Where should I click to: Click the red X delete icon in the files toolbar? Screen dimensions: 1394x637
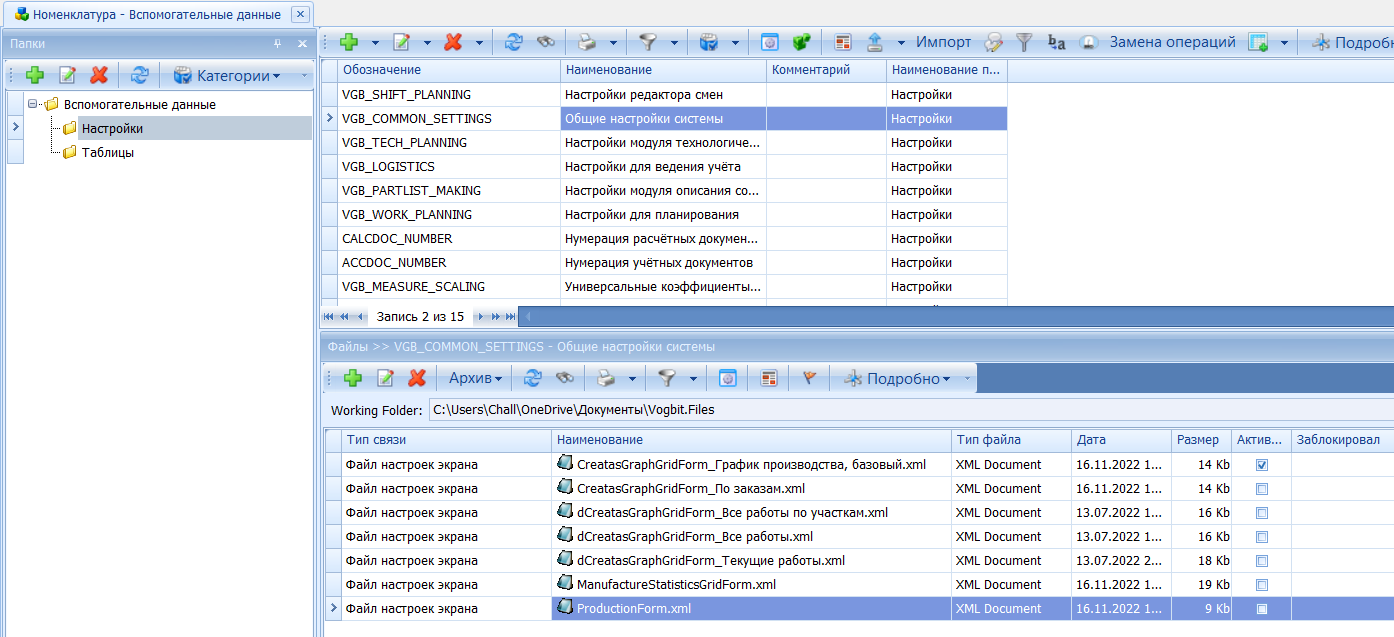point(417,378)
